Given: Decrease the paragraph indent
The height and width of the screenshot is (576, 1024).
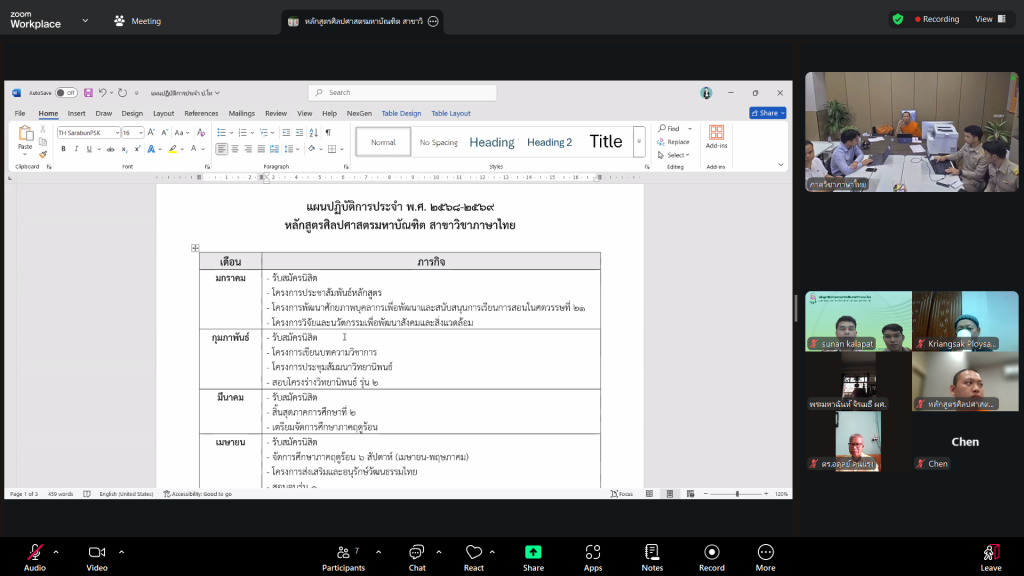Looking at the screenshot, I should click(286, 133).
